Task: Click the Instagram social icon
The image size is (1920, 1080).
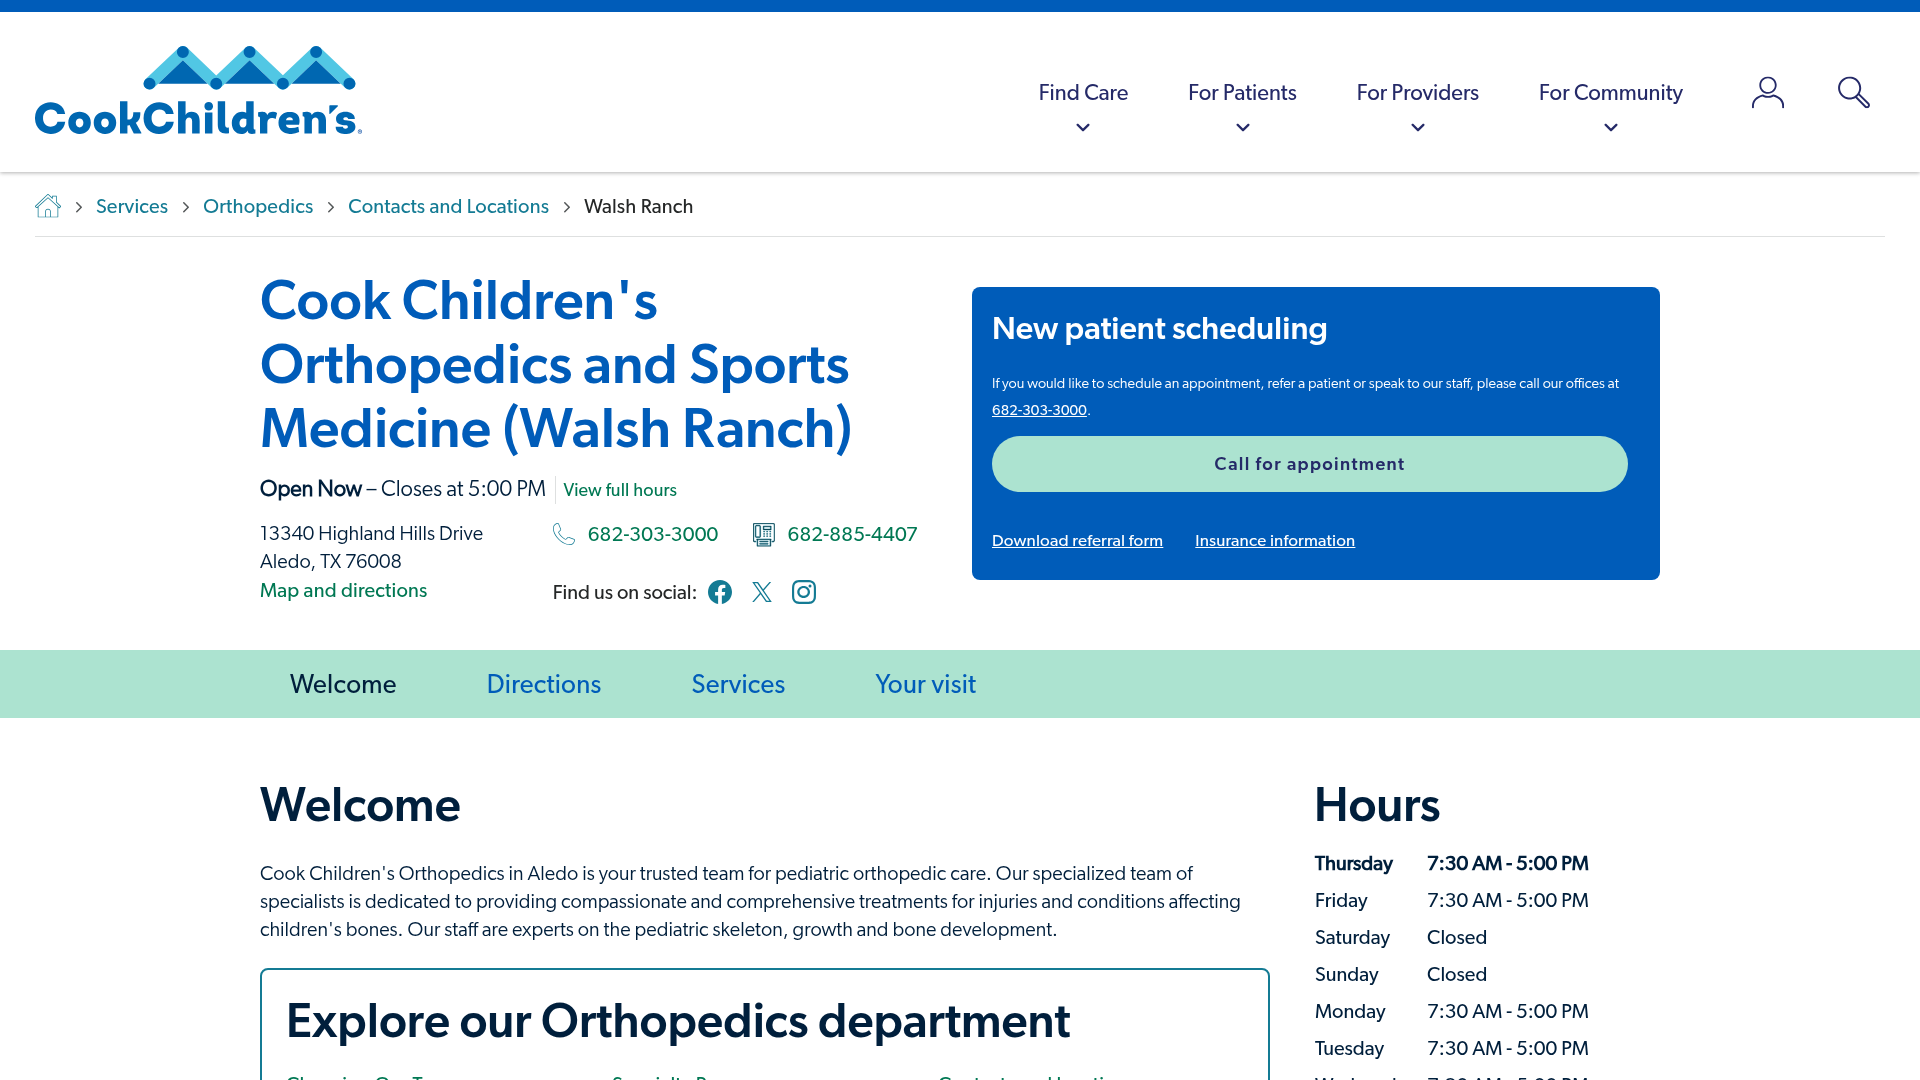Action: [804, 592]
